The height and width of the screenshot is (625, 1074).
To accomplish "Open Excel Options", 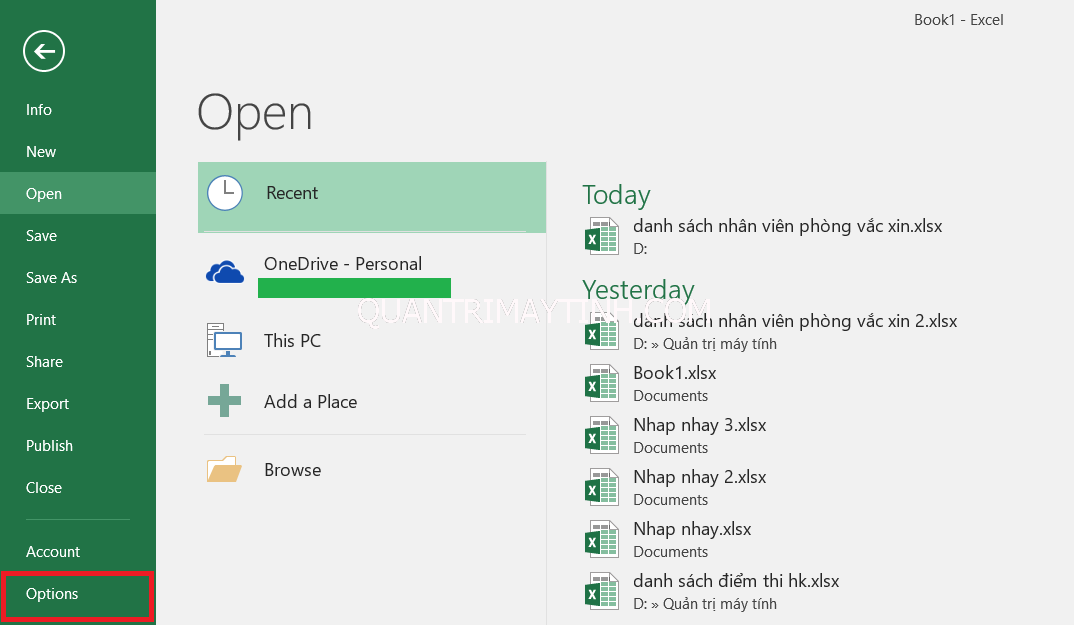I will click(52, 594).
